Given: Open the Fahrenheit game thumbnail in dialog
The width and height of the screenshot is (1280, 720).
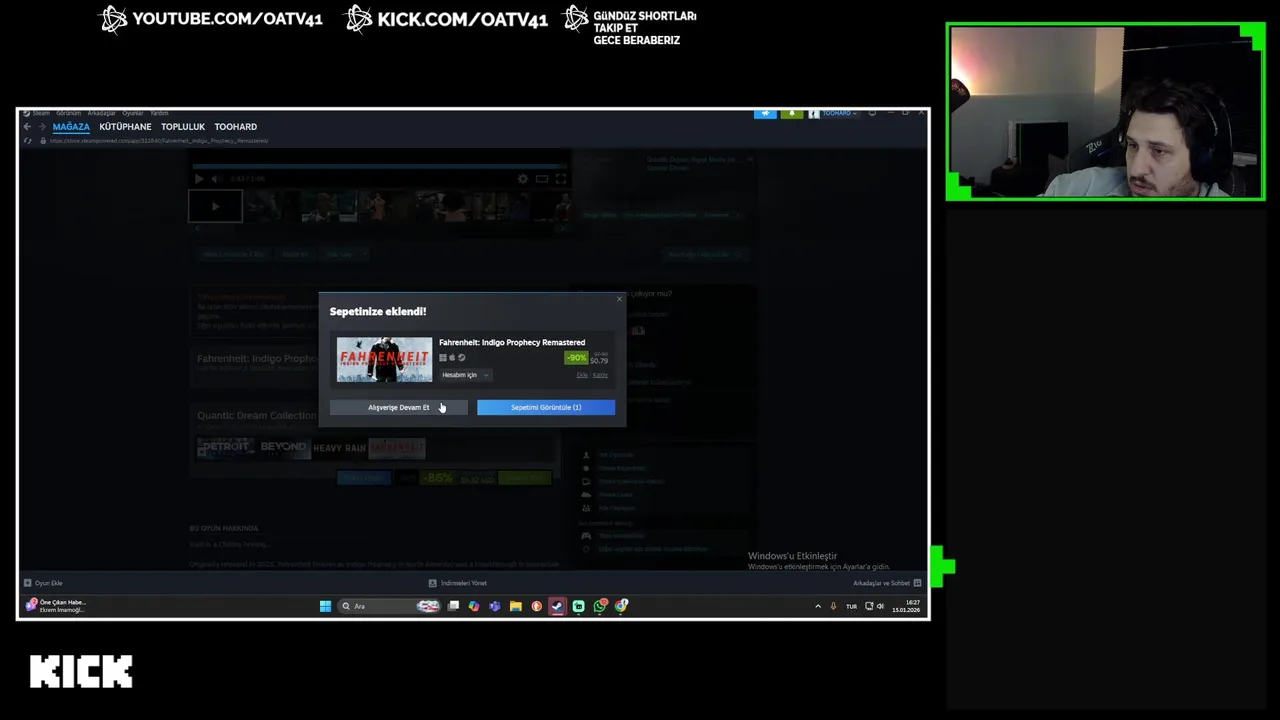Looking at the screenshot, I should 384,360.
